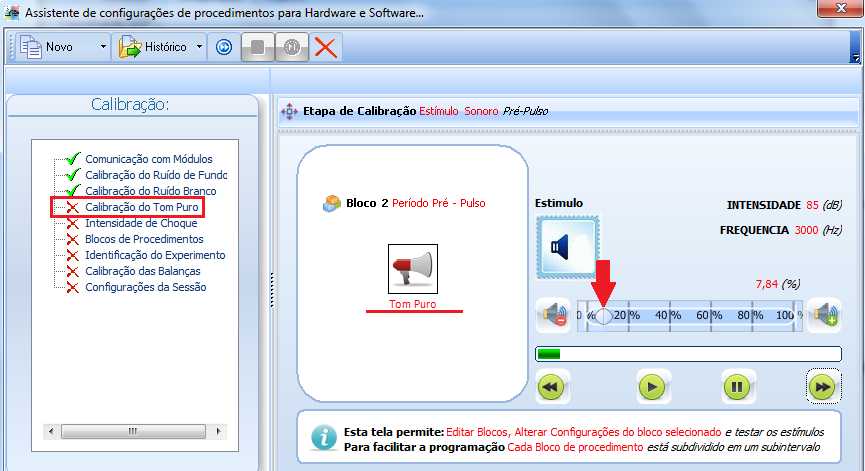
Task: Click red X next to Blocos de Procedimentos
Action: tap(72, 239)
